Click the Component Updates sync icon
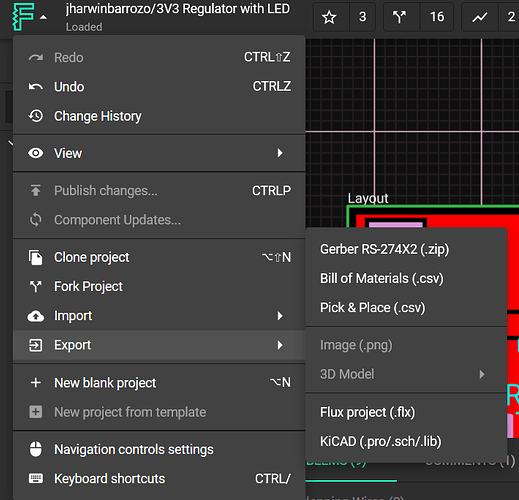This screenshot has width=519, height=500. pyautogui.click(x=36, y=220)
